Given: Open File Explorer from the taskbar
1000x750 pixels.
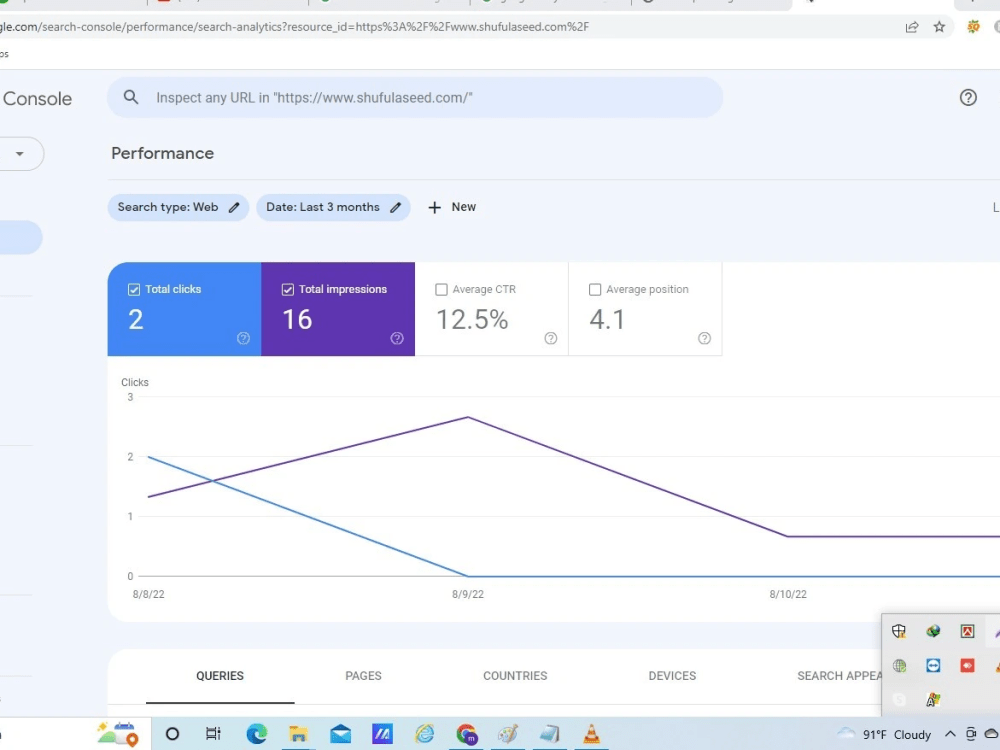Looking at the screenshot, I should point(298,734).
